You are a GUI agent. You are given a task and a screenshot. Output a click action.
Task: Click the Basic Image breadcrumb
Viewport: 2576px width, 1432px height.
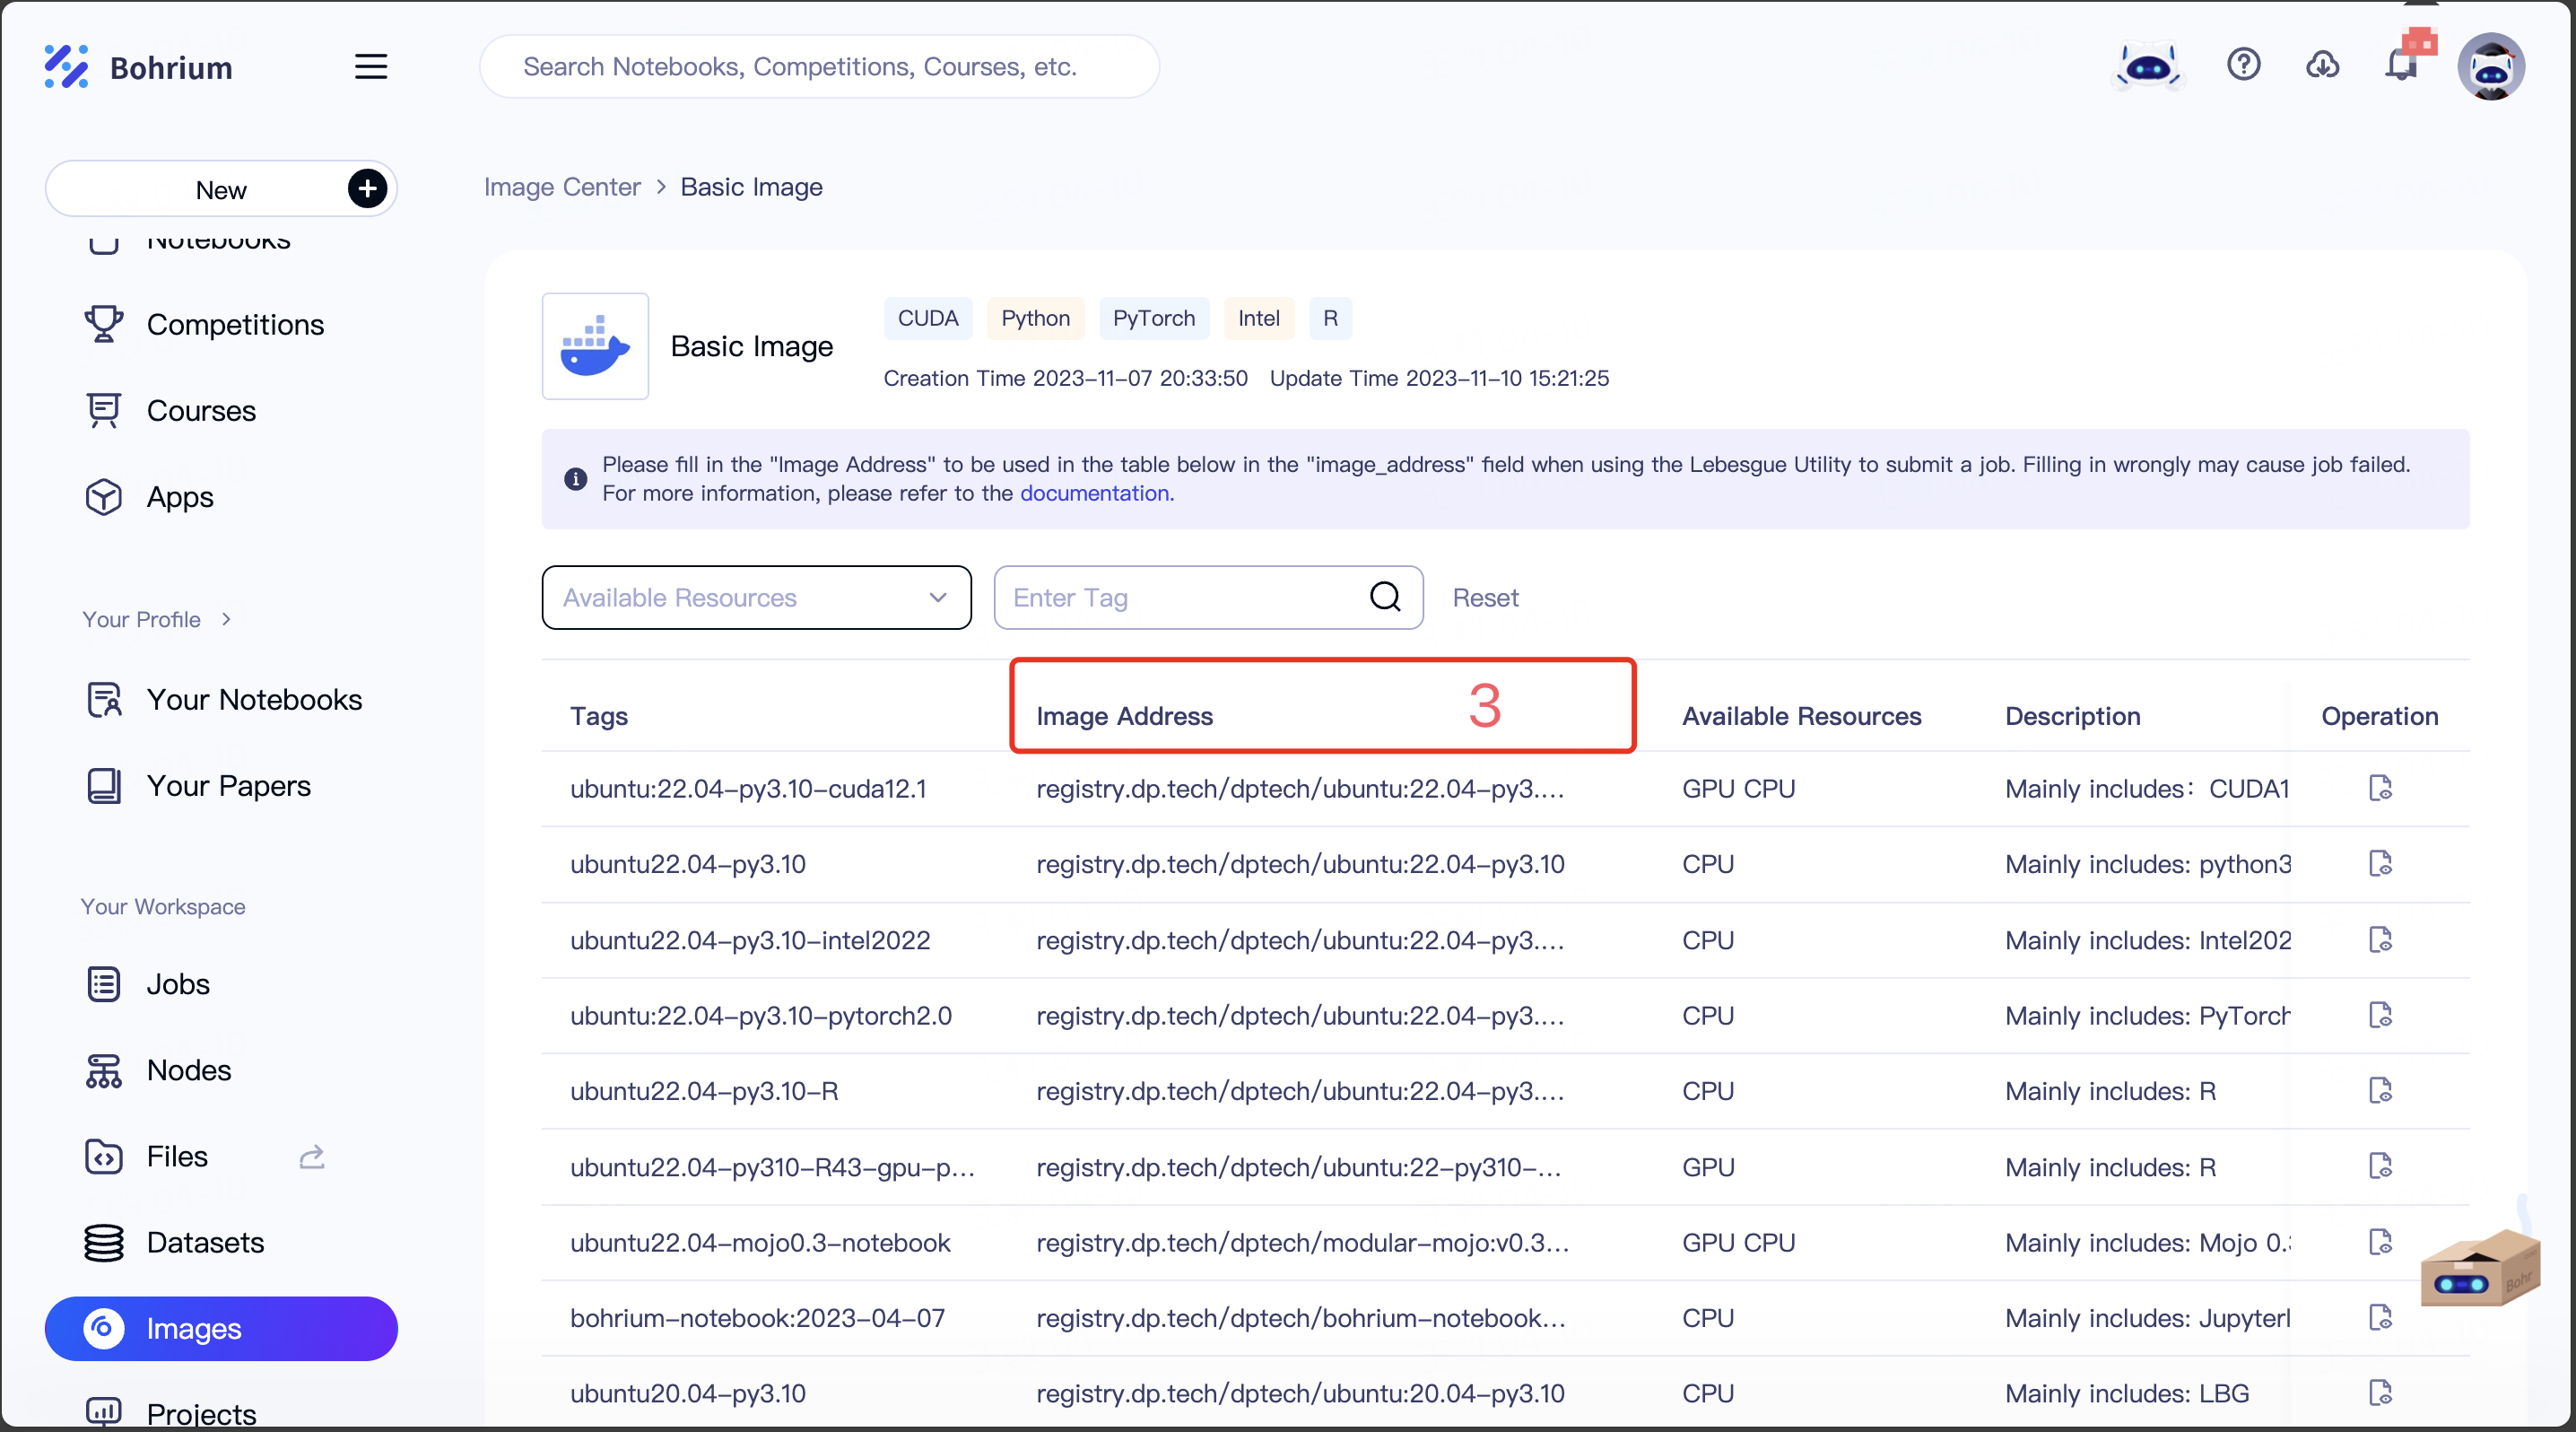tap(751, 187)
